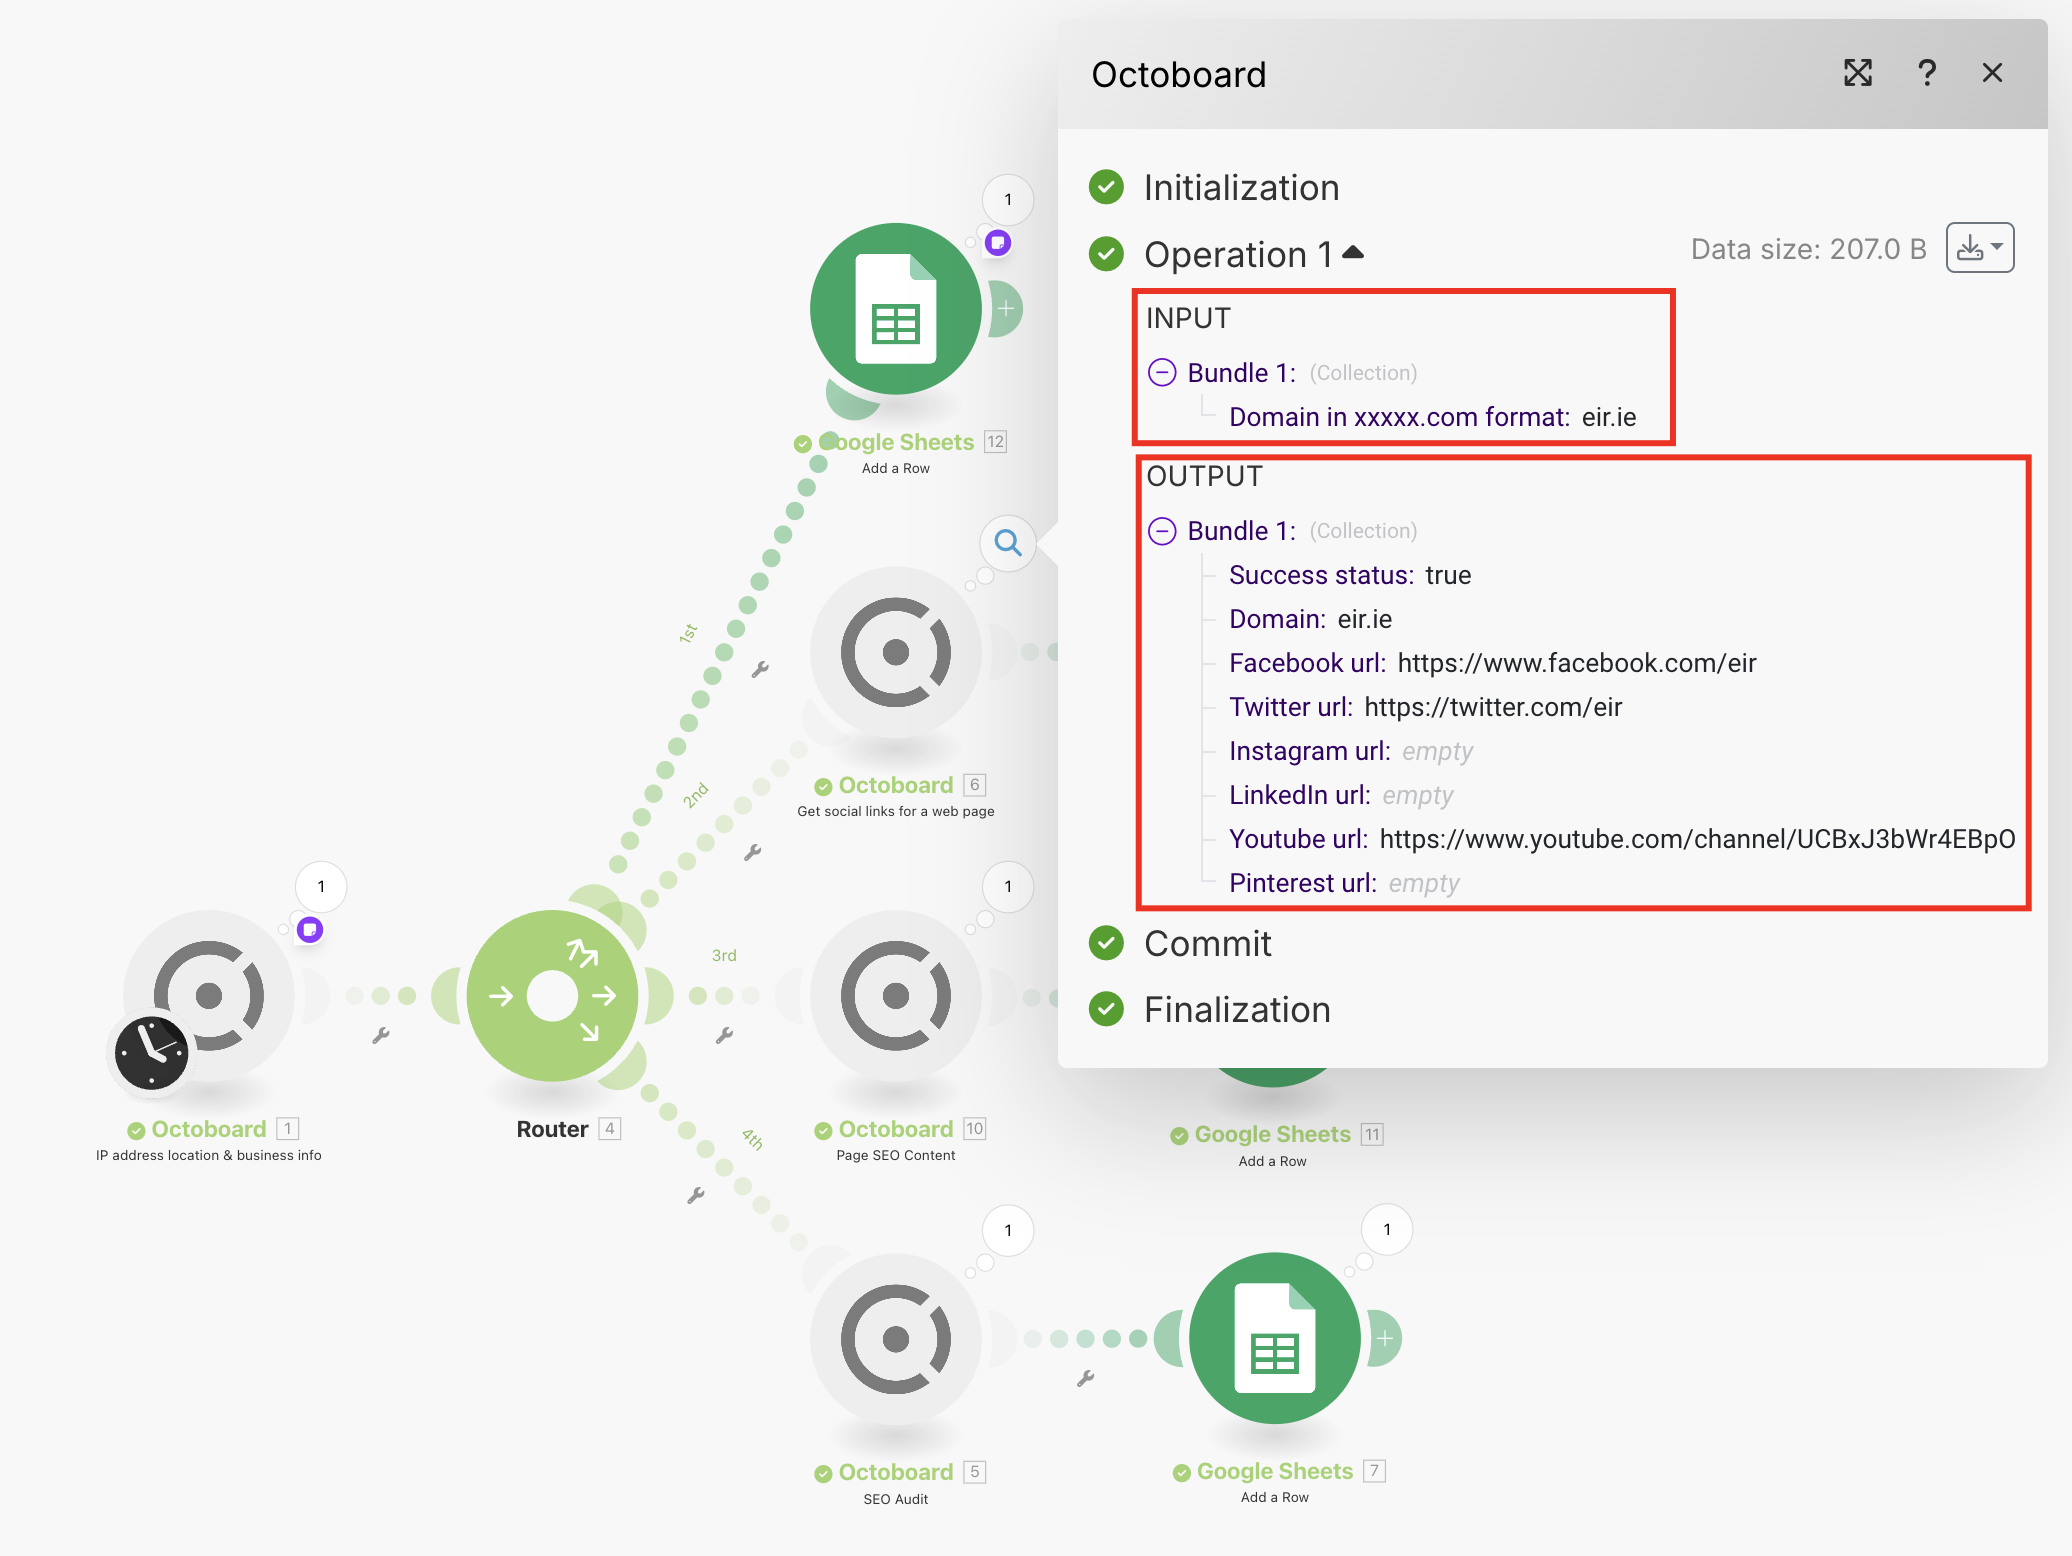Click the Youtube url output value
This screenshot has height=1556, width=2072.
click(1696, 839)
